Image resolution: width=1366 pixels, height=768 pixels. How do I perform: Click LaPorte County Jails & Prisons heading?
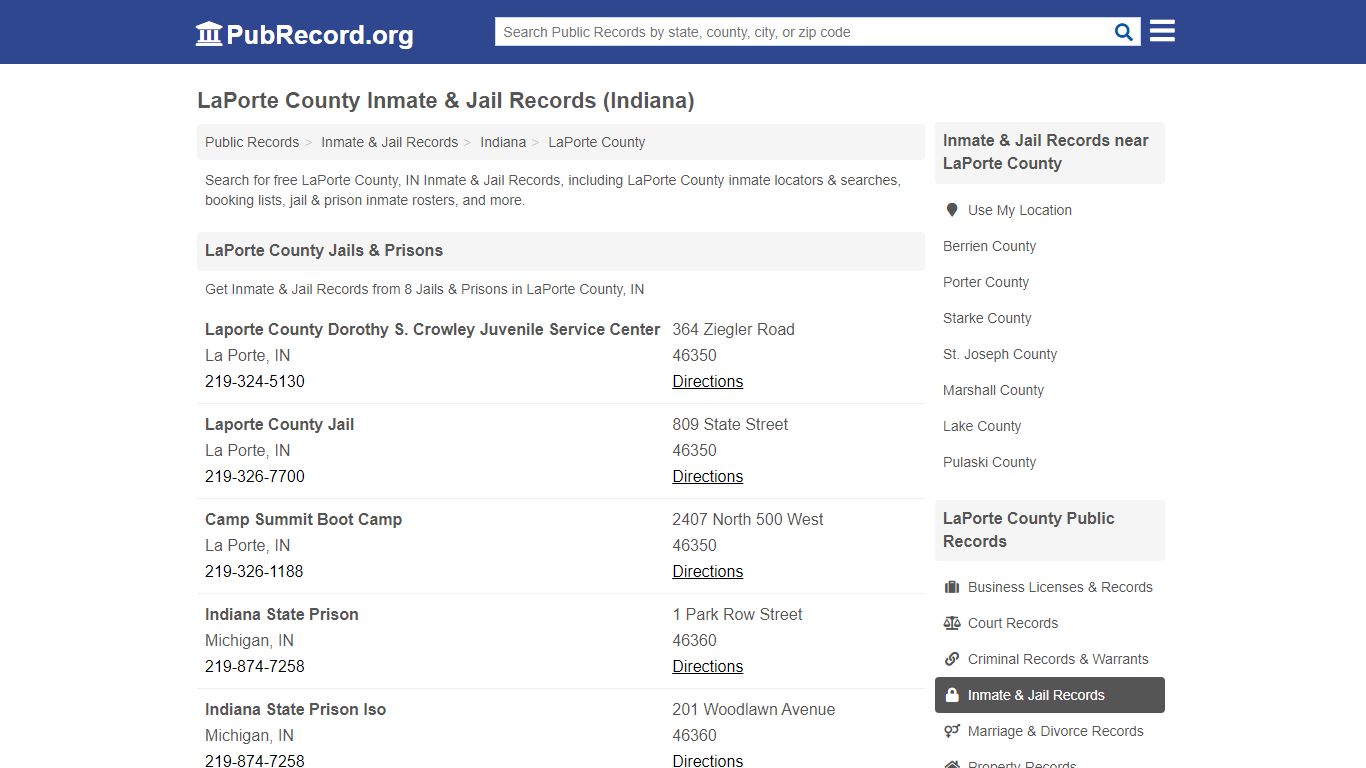[x=324, y=250]
